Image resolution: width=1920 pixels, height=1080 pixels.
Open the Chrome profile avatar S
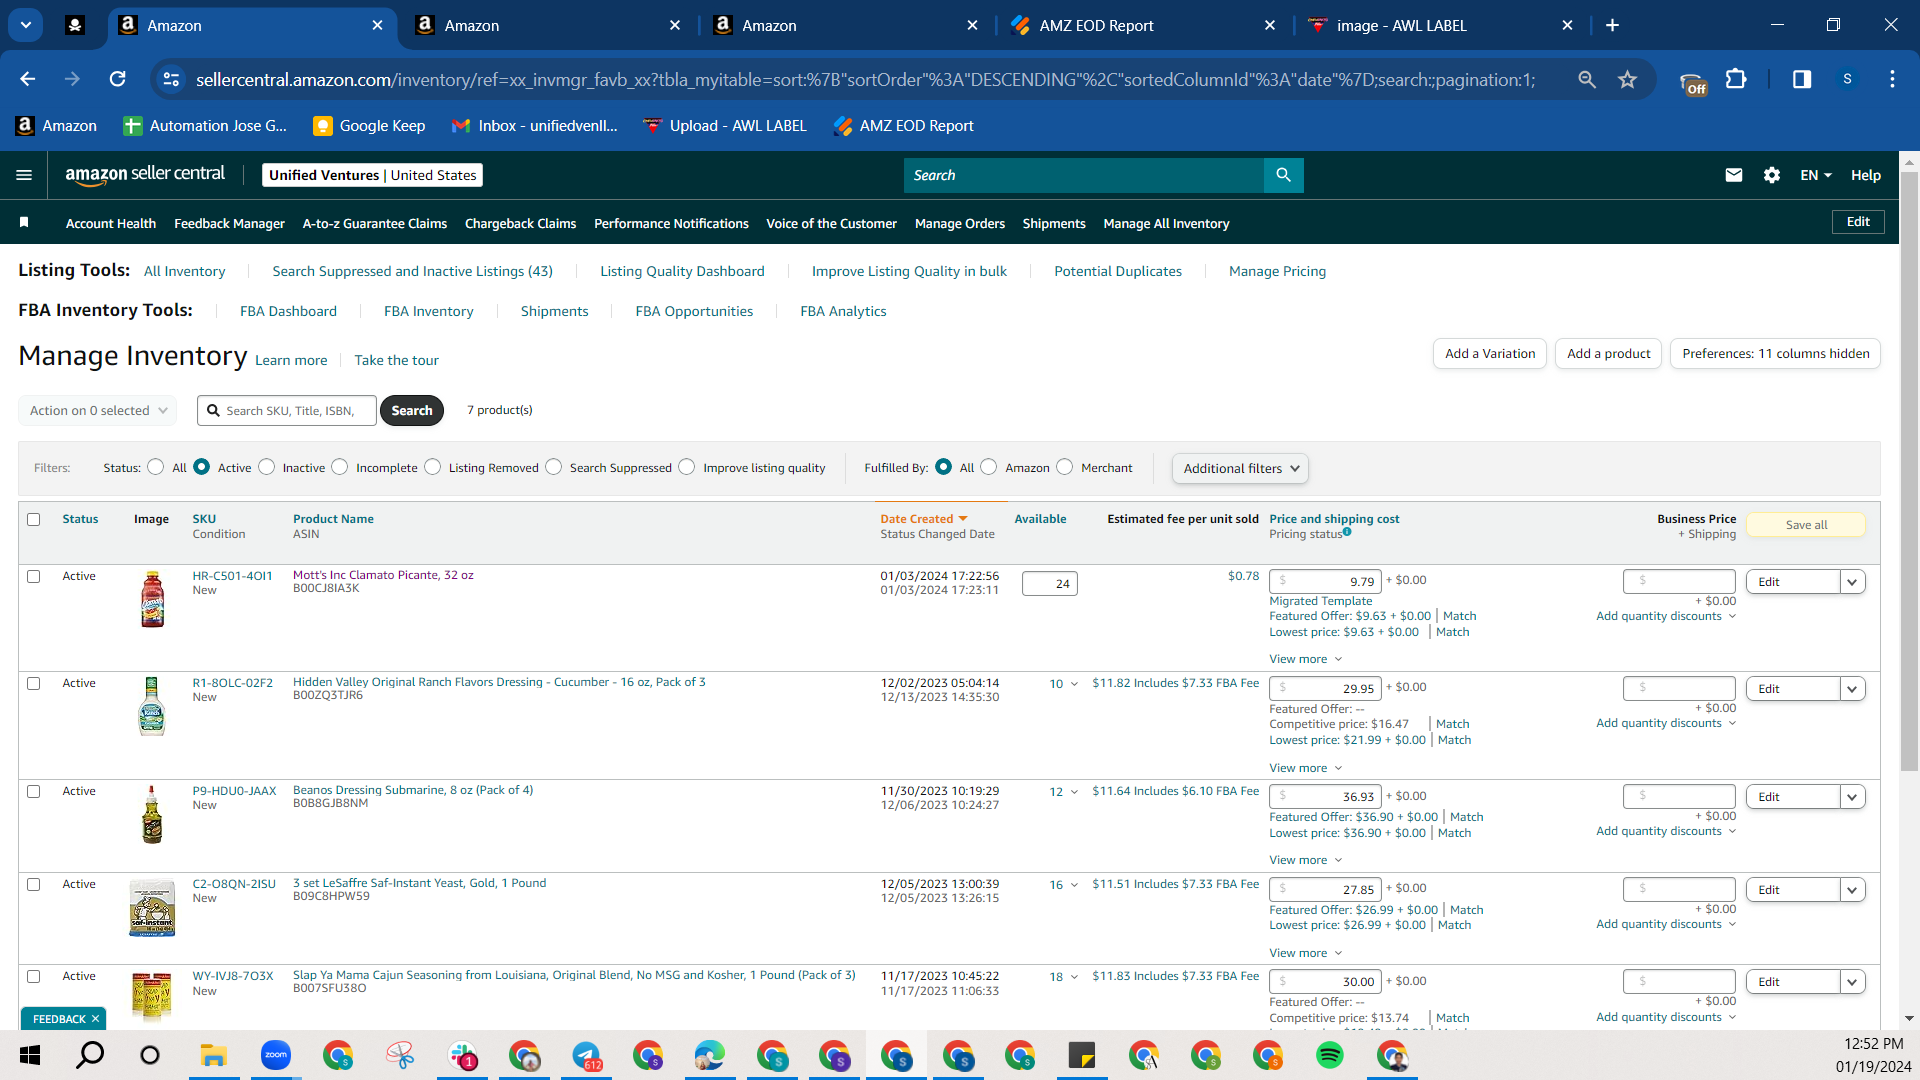click(x=1847, y=79)
